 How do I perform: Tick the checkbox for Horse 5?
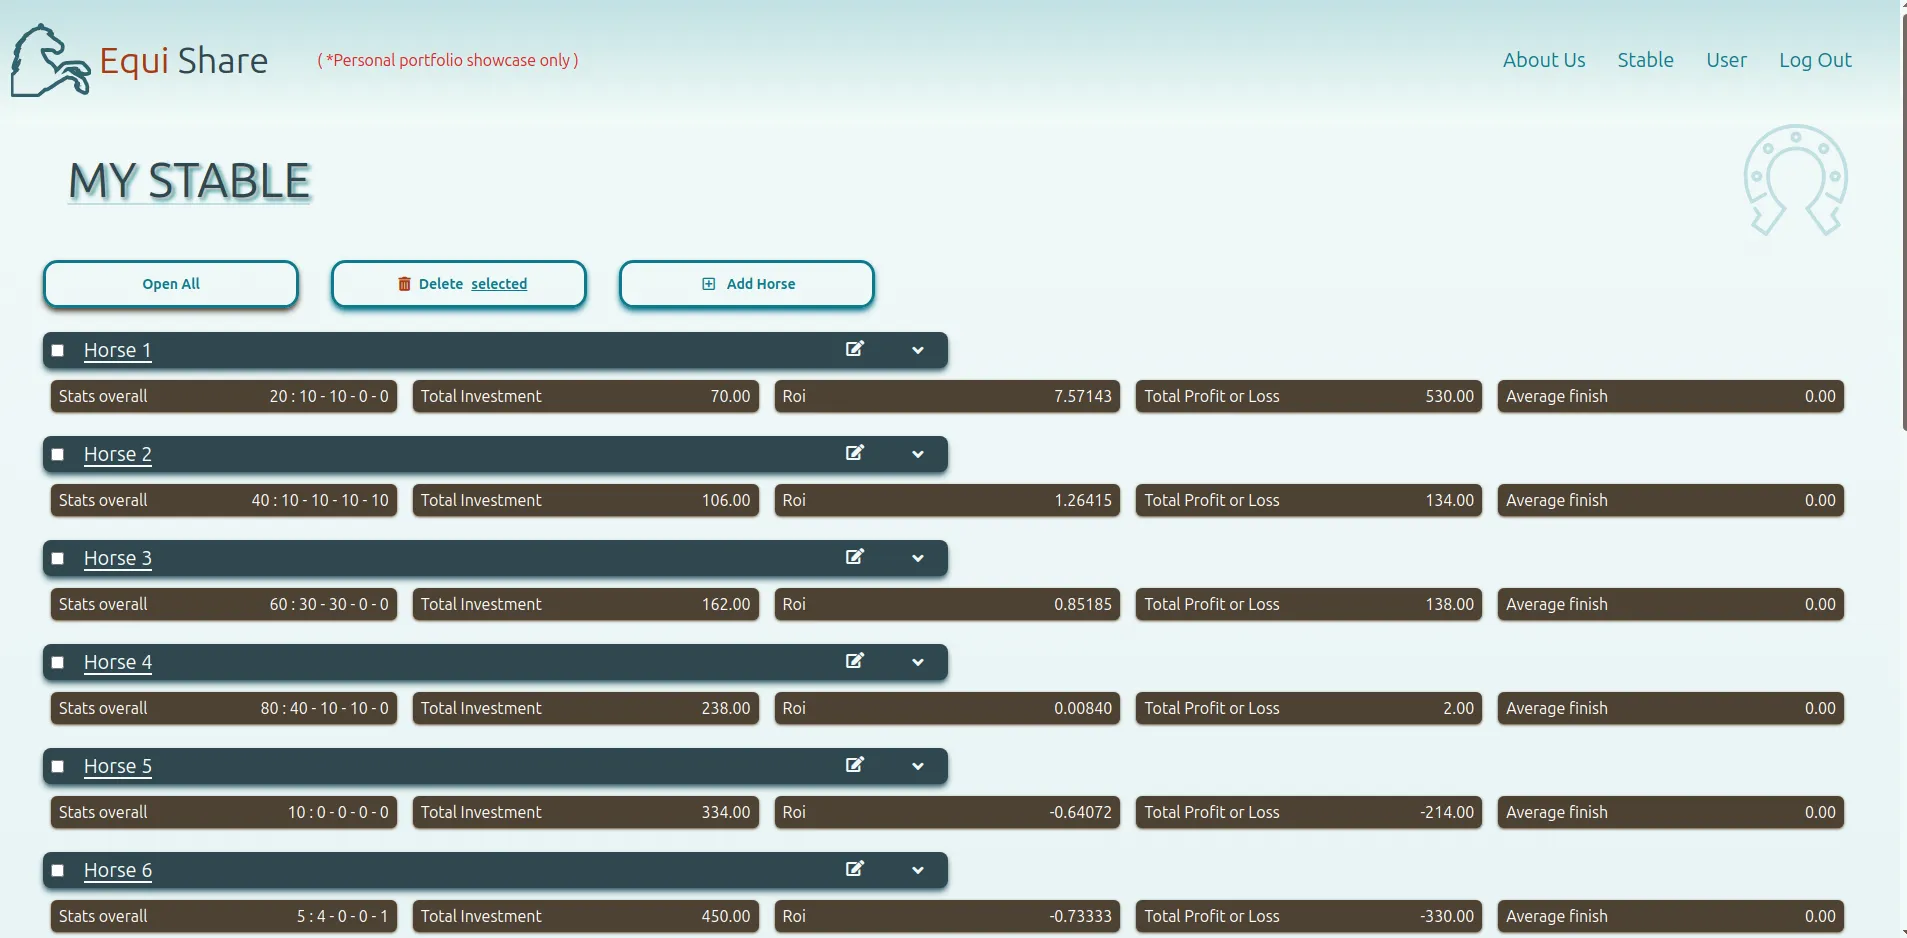point(57,766)
